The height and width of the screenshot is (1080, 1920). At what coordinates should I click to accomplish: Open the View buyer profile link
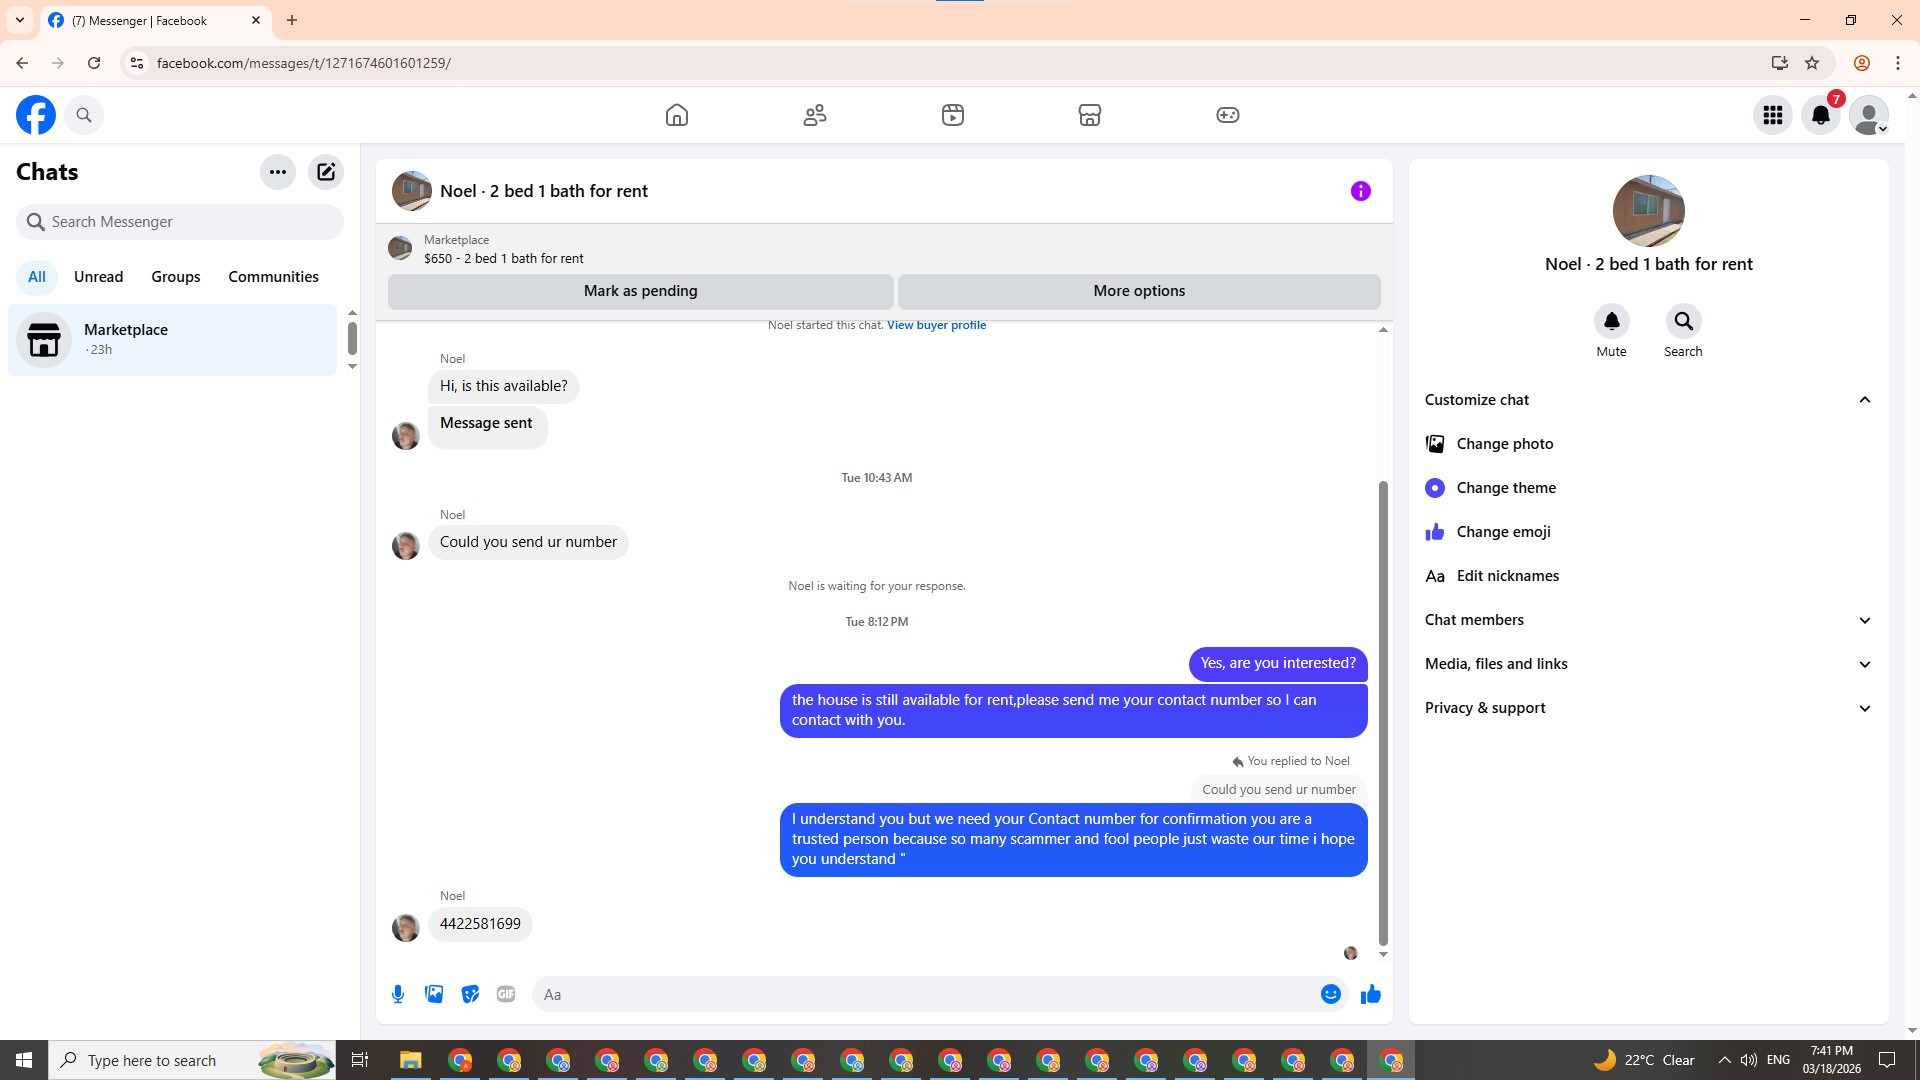click(x=936, y=325)
